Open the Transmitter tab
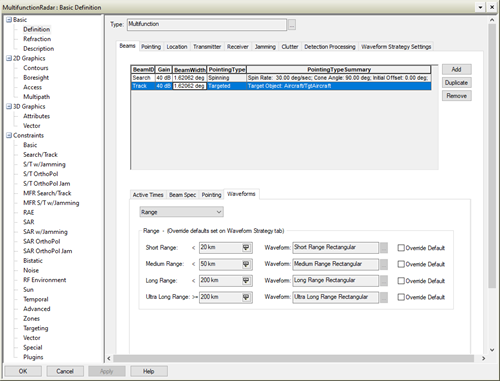This screenshot has height=381, width=500. (x=207, y=47)
